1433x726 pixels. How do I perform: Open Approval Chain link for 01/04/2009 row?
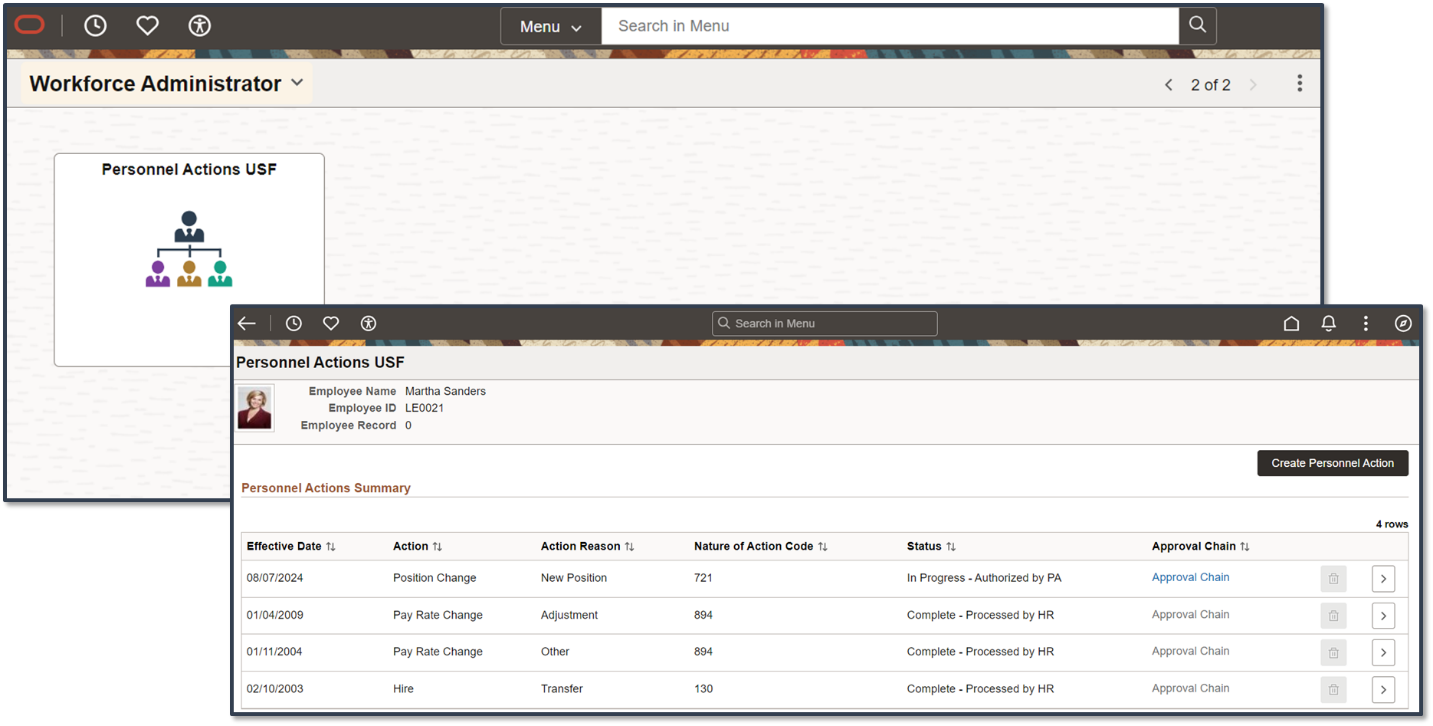pyautogui.click(x=1190, y=615)
